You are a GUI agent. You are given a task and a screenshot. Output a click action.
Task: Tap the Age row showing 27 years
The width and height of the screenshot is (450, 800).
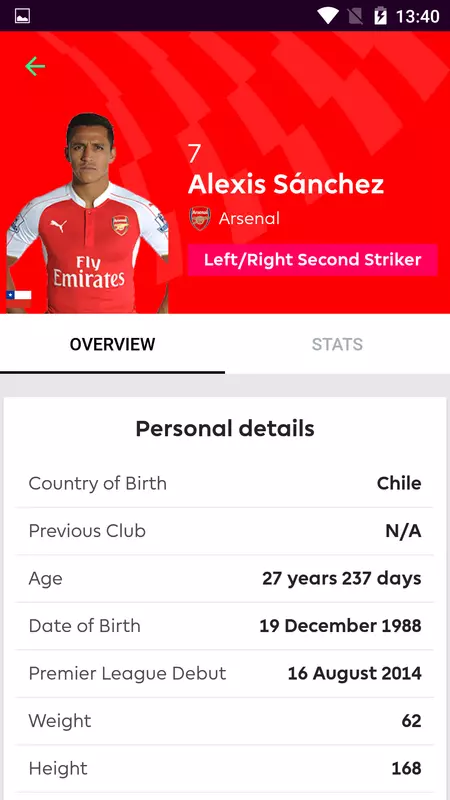coord(225,579)
